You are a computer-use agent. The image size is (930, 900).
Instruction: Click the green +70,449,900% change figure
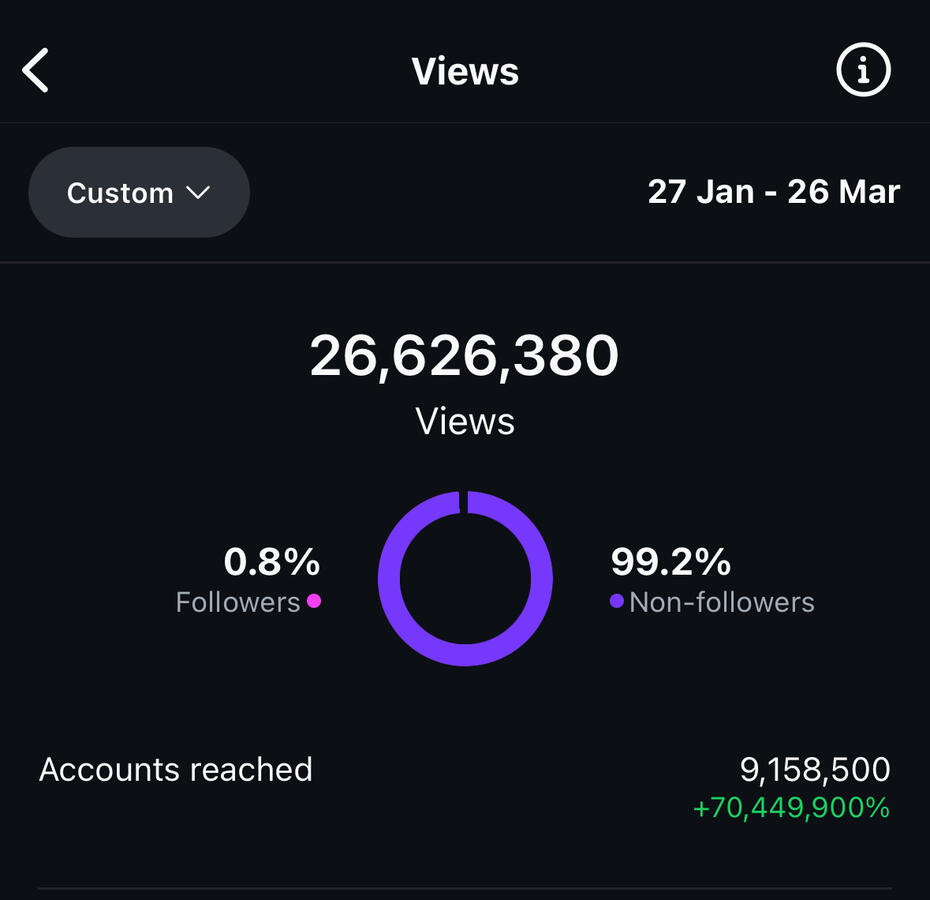coord(791,807)
